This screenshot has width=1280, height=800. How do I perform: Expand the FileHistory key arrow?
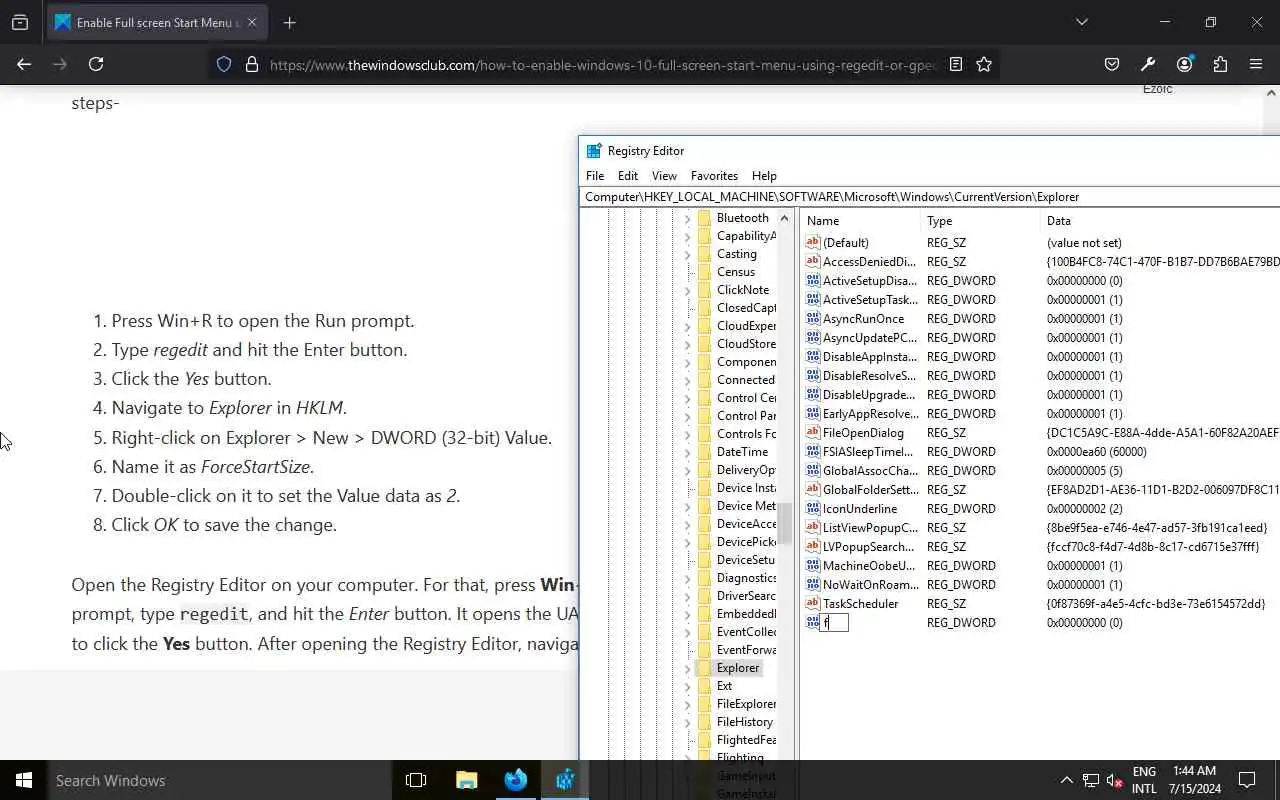pyautogui.click(x=687, y=723)
